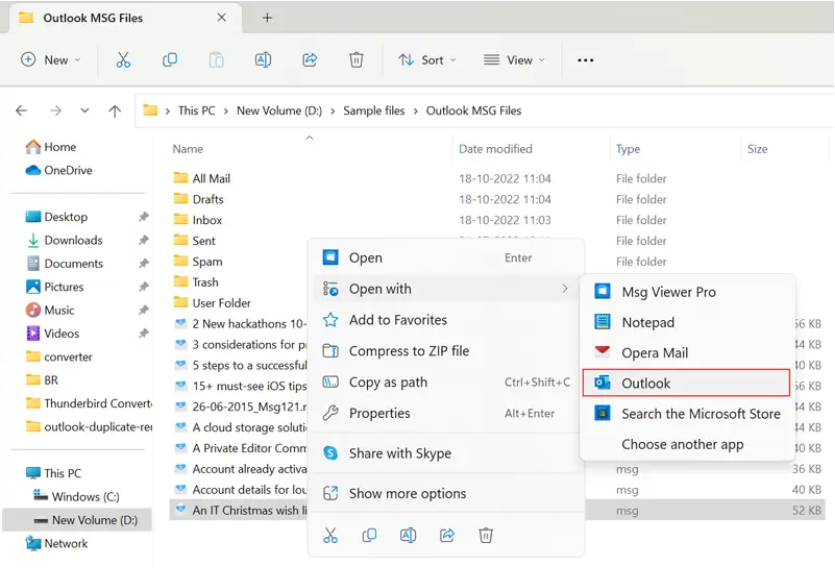This screenshot has width=835, height=574.
Task: Choose Show more options
Action: 446,494
